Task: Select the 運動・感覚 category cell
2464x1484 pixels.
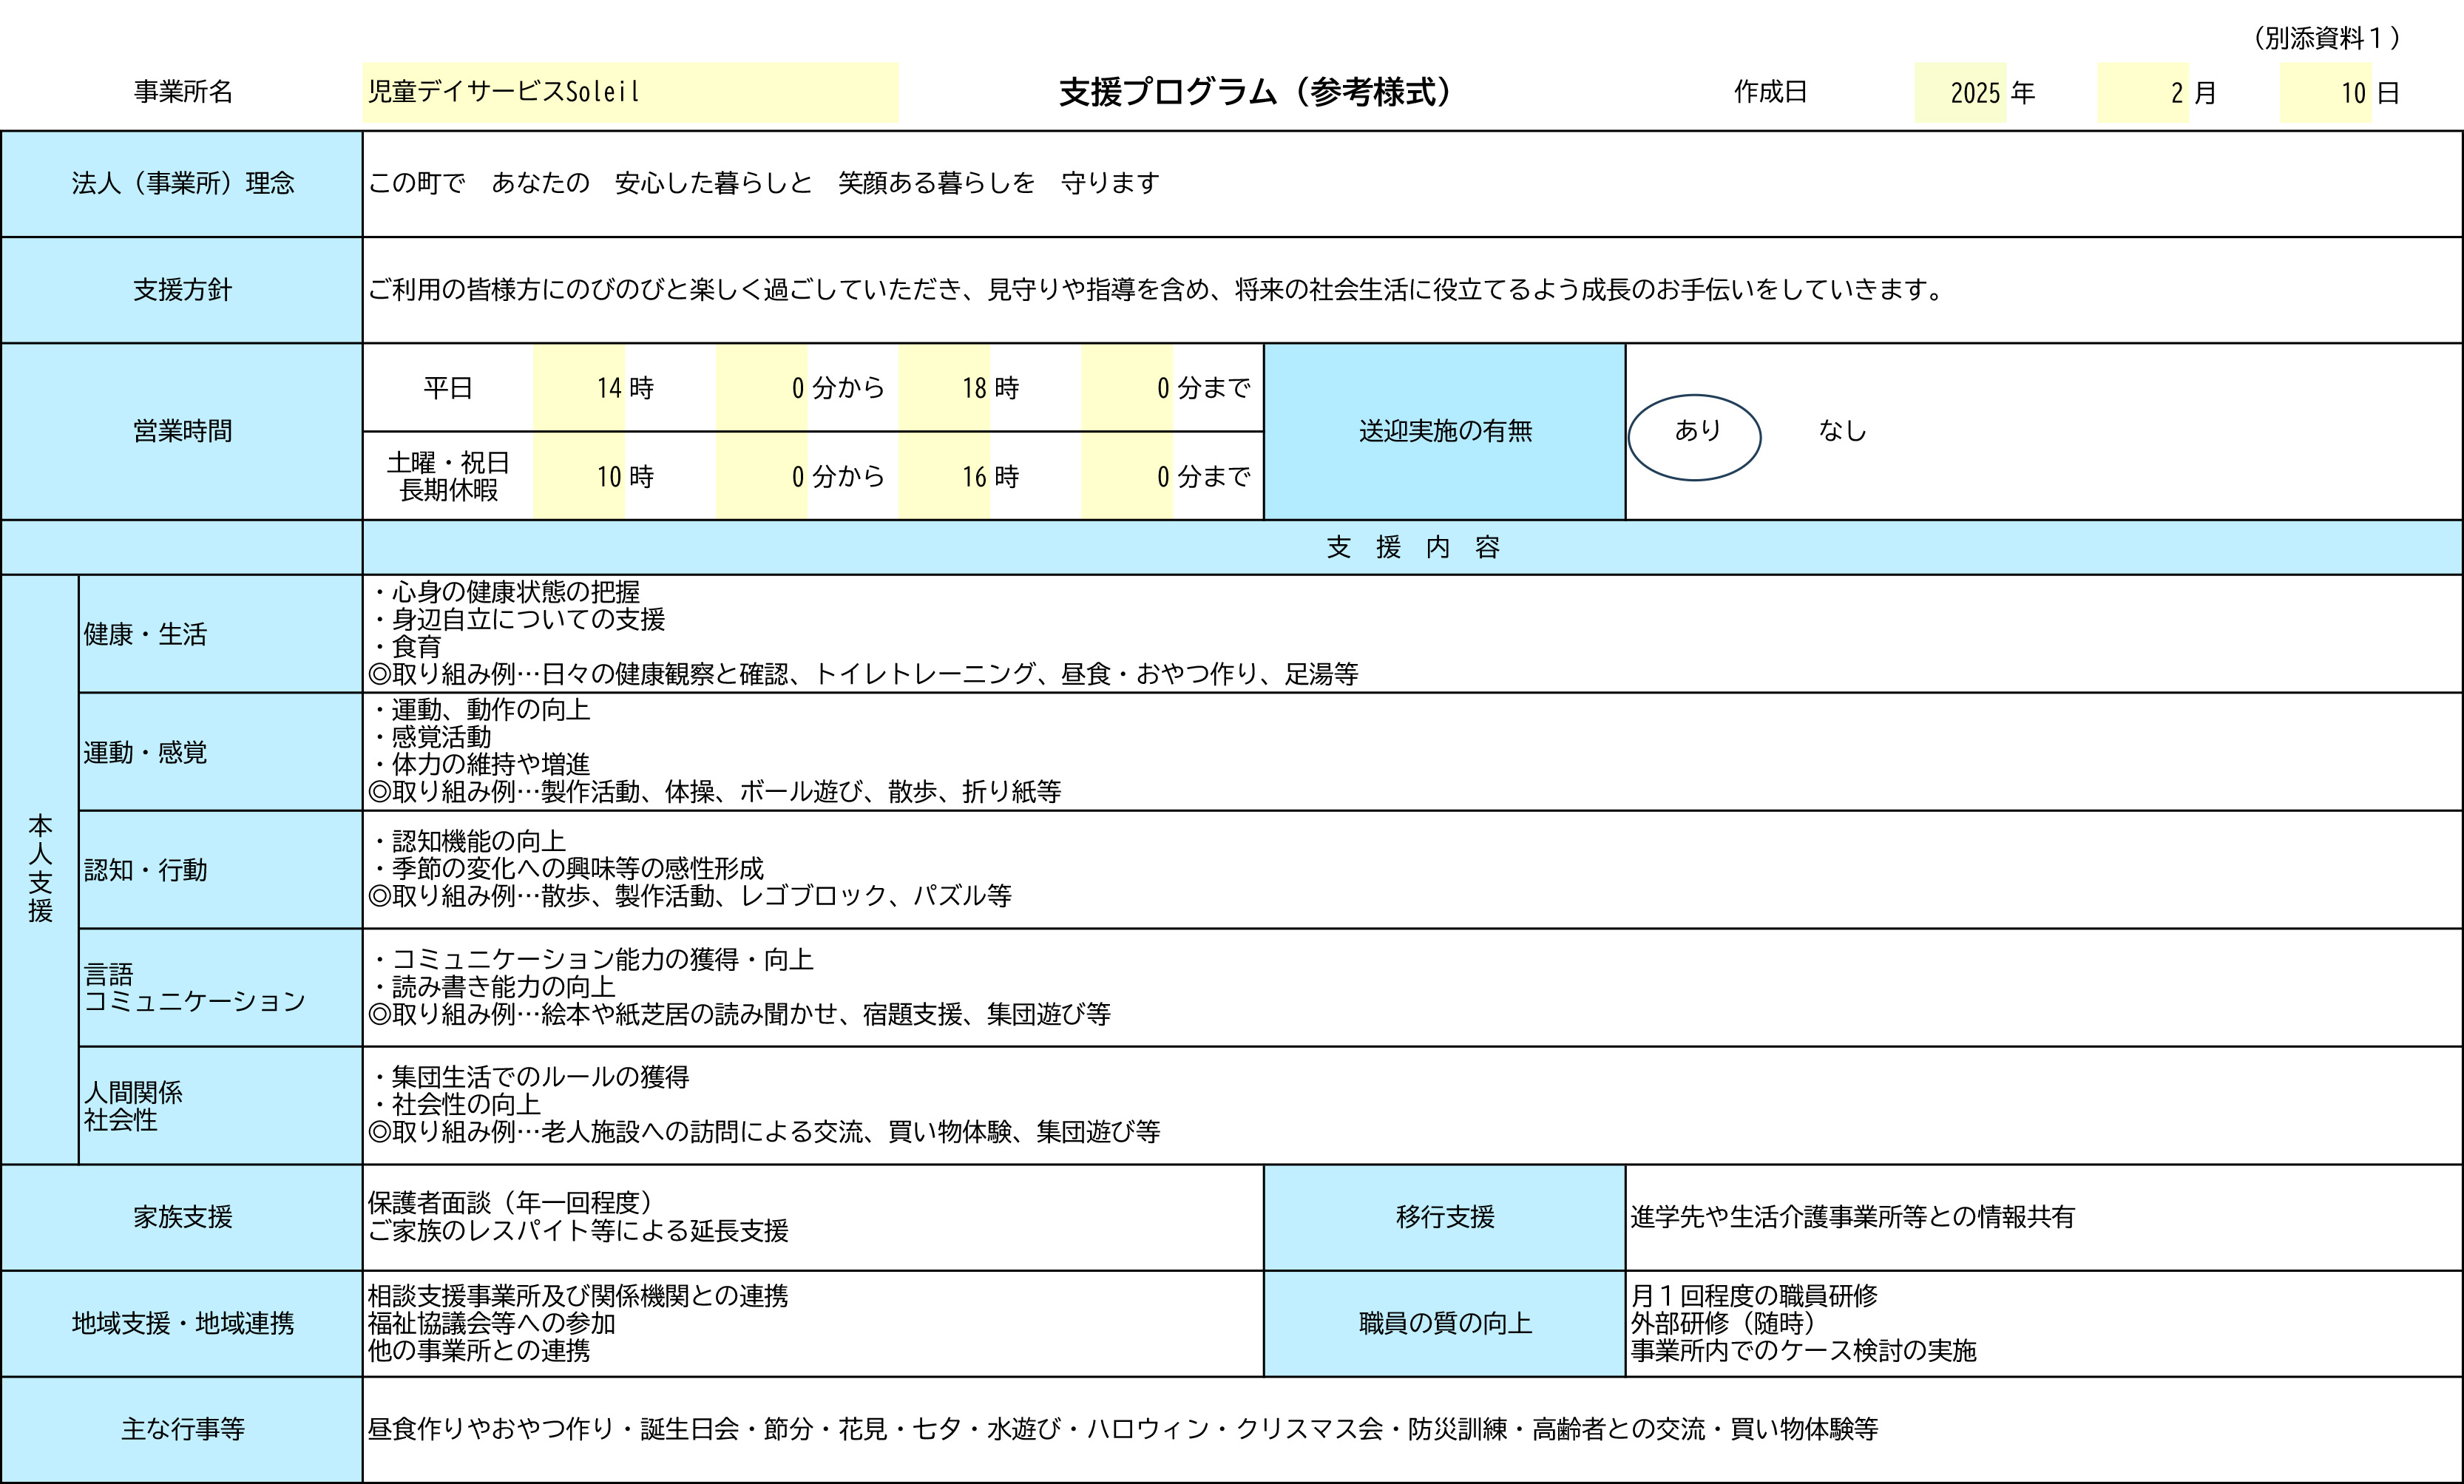Action: 220,752
